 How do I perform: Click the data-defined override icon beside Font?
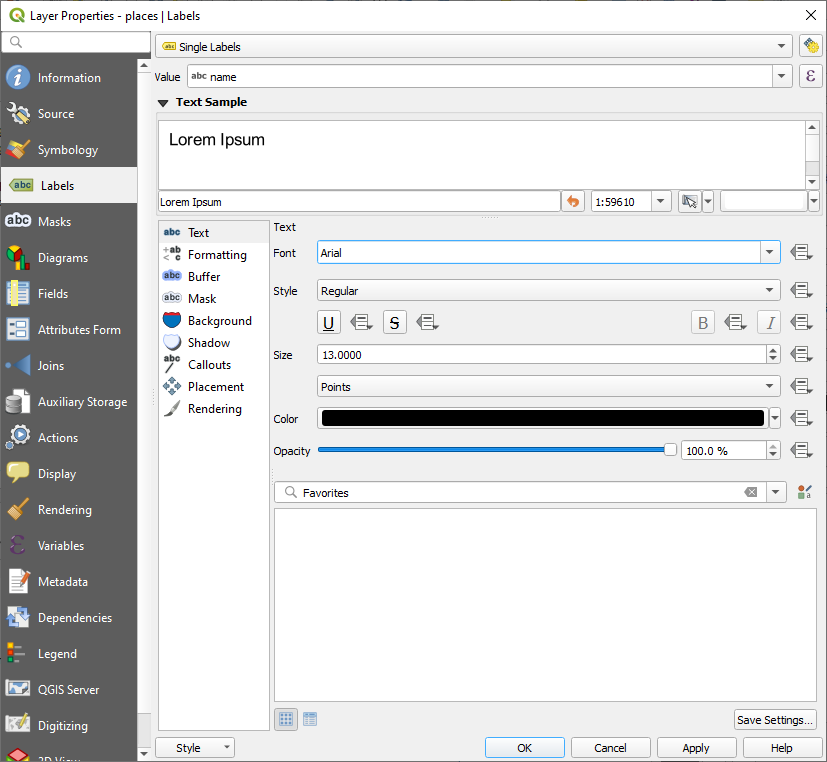[x=801, y=252]
